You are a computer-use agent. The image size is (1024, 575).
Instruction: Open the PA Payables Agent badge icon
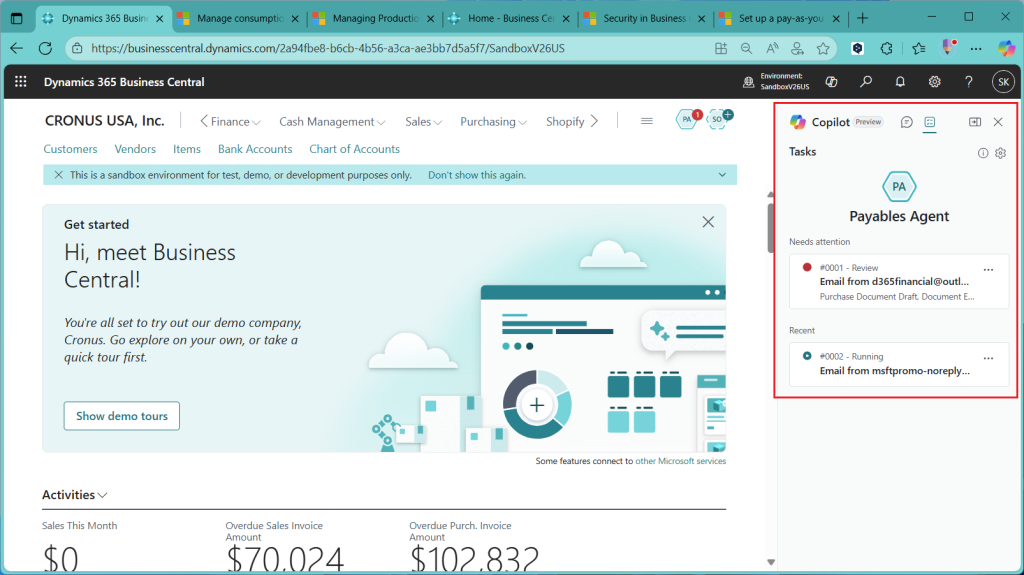[687, 119]
